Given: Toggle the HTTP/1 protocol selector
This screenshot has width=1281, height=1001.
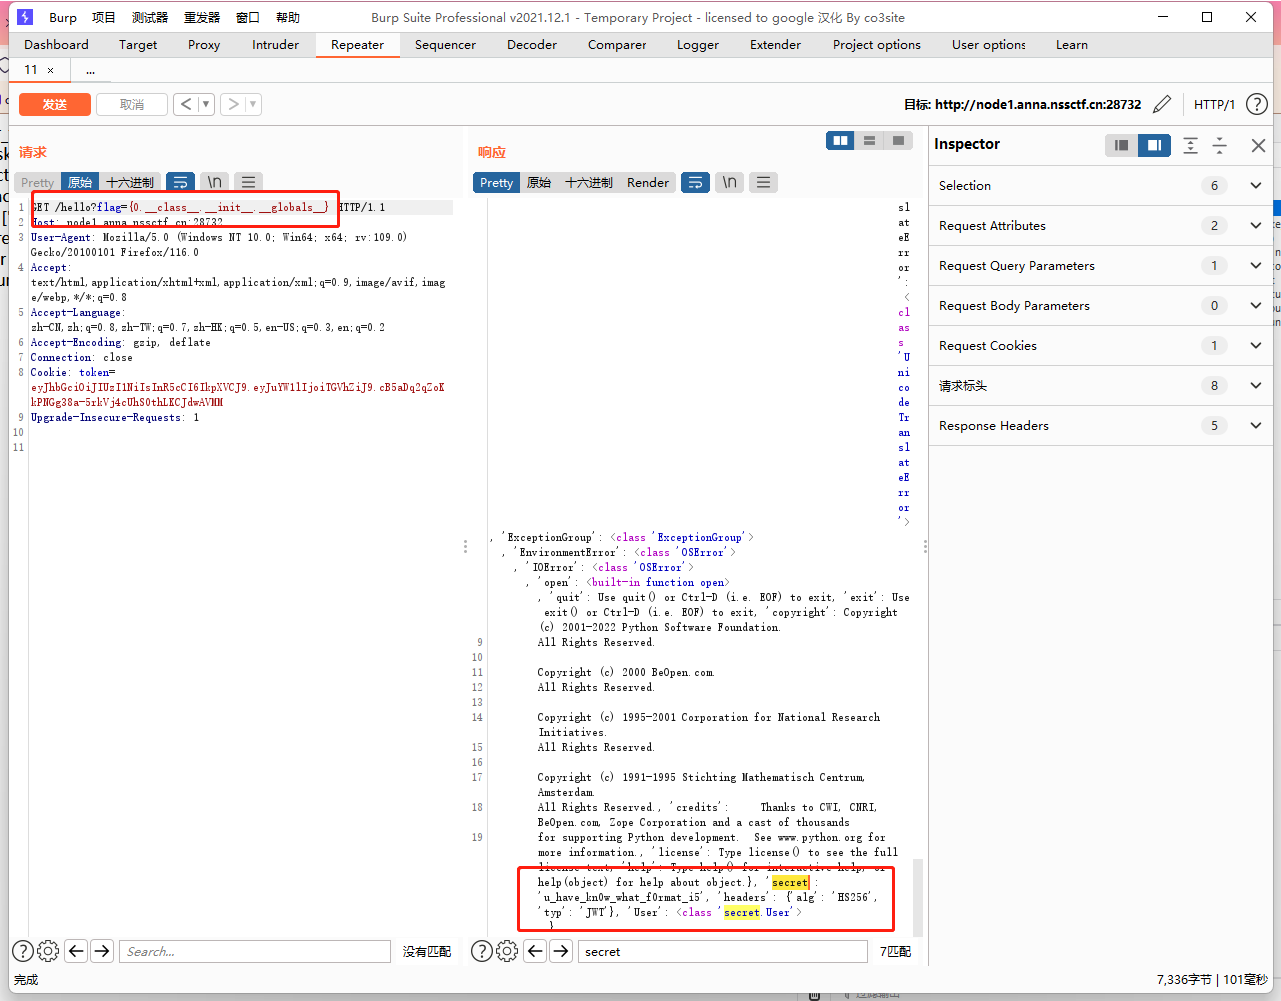Looking at the screenshot, I should coord(1214,104).
